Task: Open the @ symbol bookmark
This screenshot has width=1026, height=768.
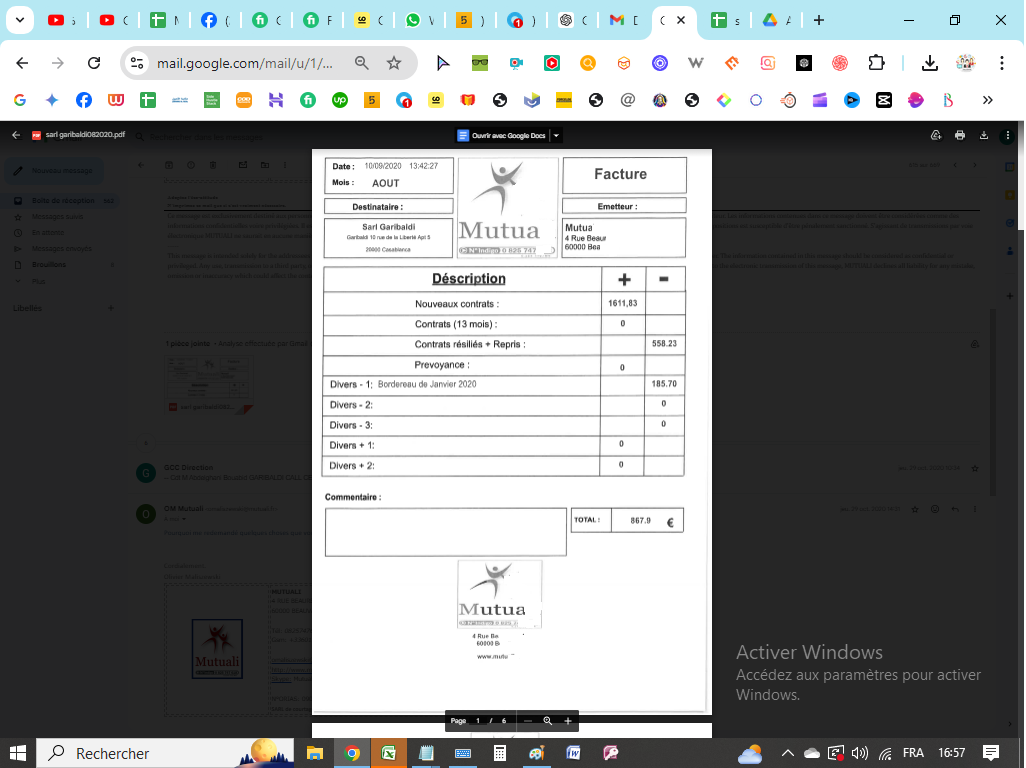Action: pyautogui.click(x=628, y=100)
